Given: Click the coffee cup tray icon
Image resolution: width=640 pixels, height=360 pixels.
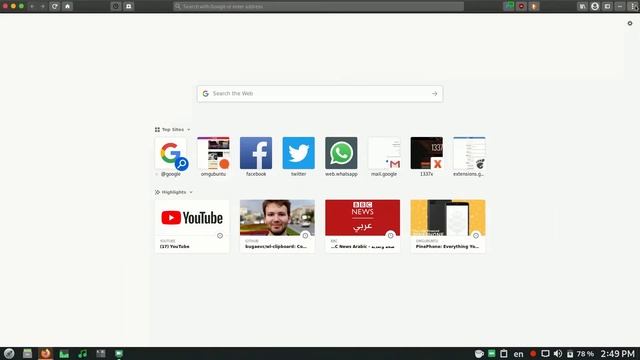Looking at the screenshot, I should [x=479, y=353].
